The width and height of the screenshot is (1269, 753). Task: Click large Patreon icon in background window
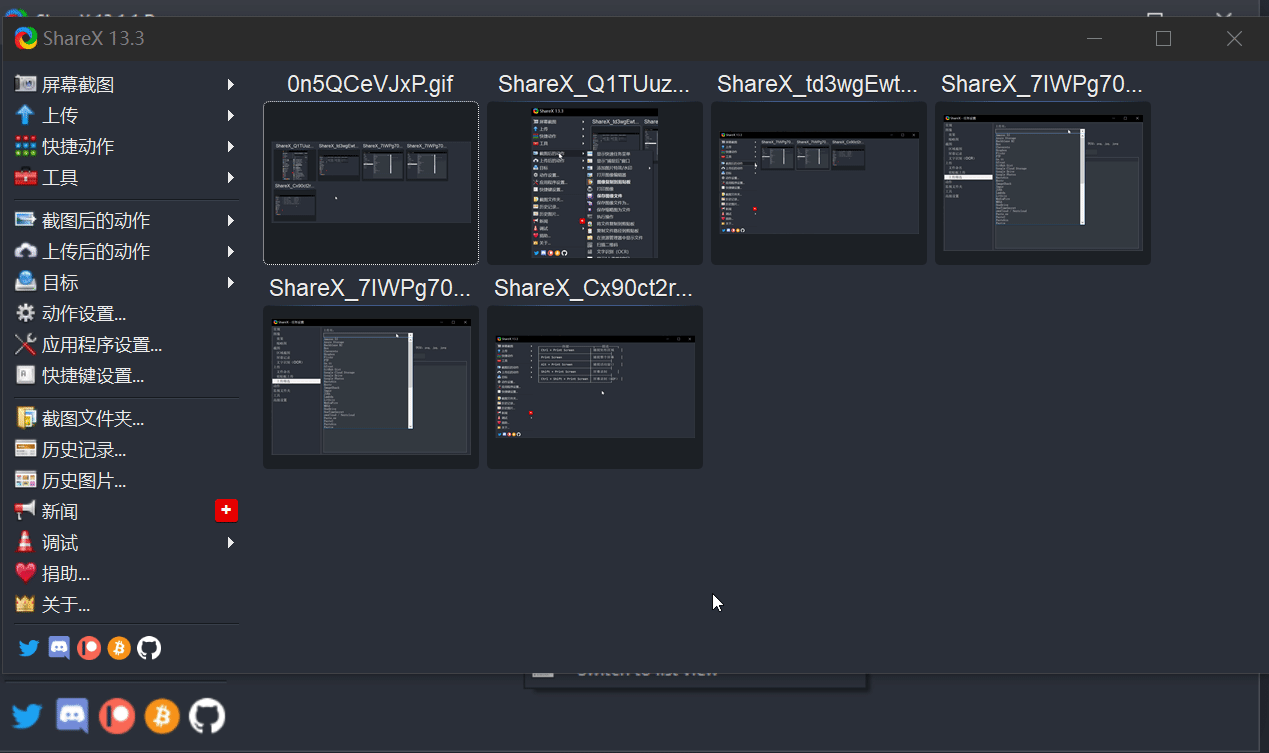point(117,716)
